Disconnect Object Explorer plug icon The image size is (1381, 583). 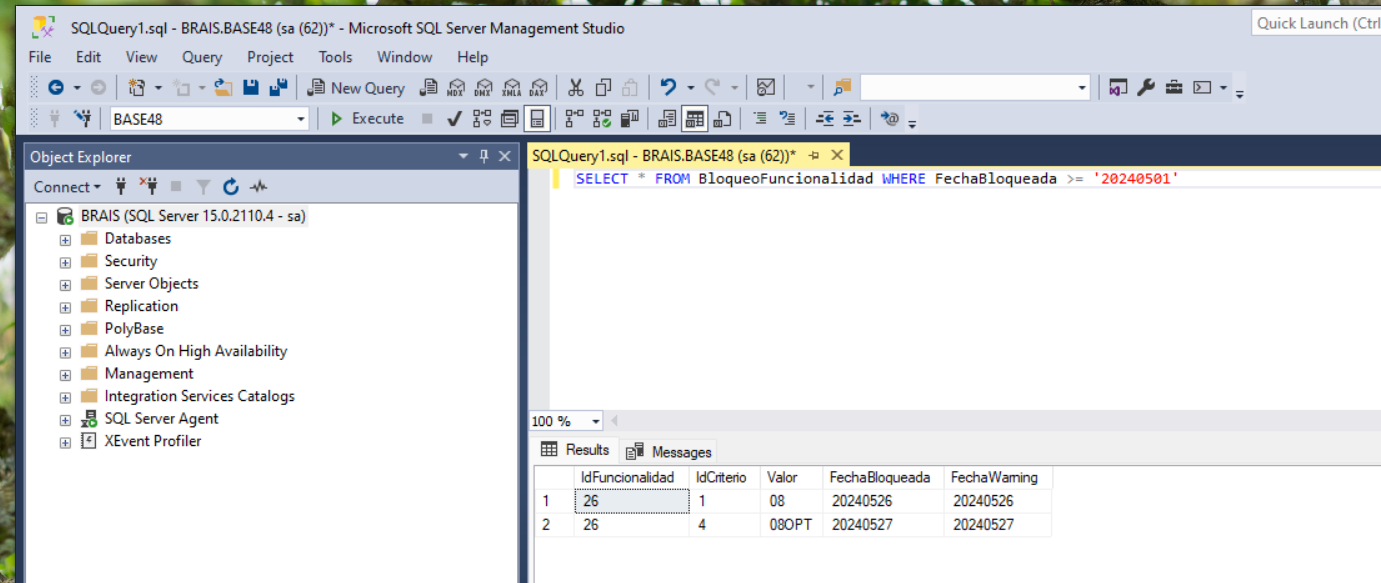(148, 186)
